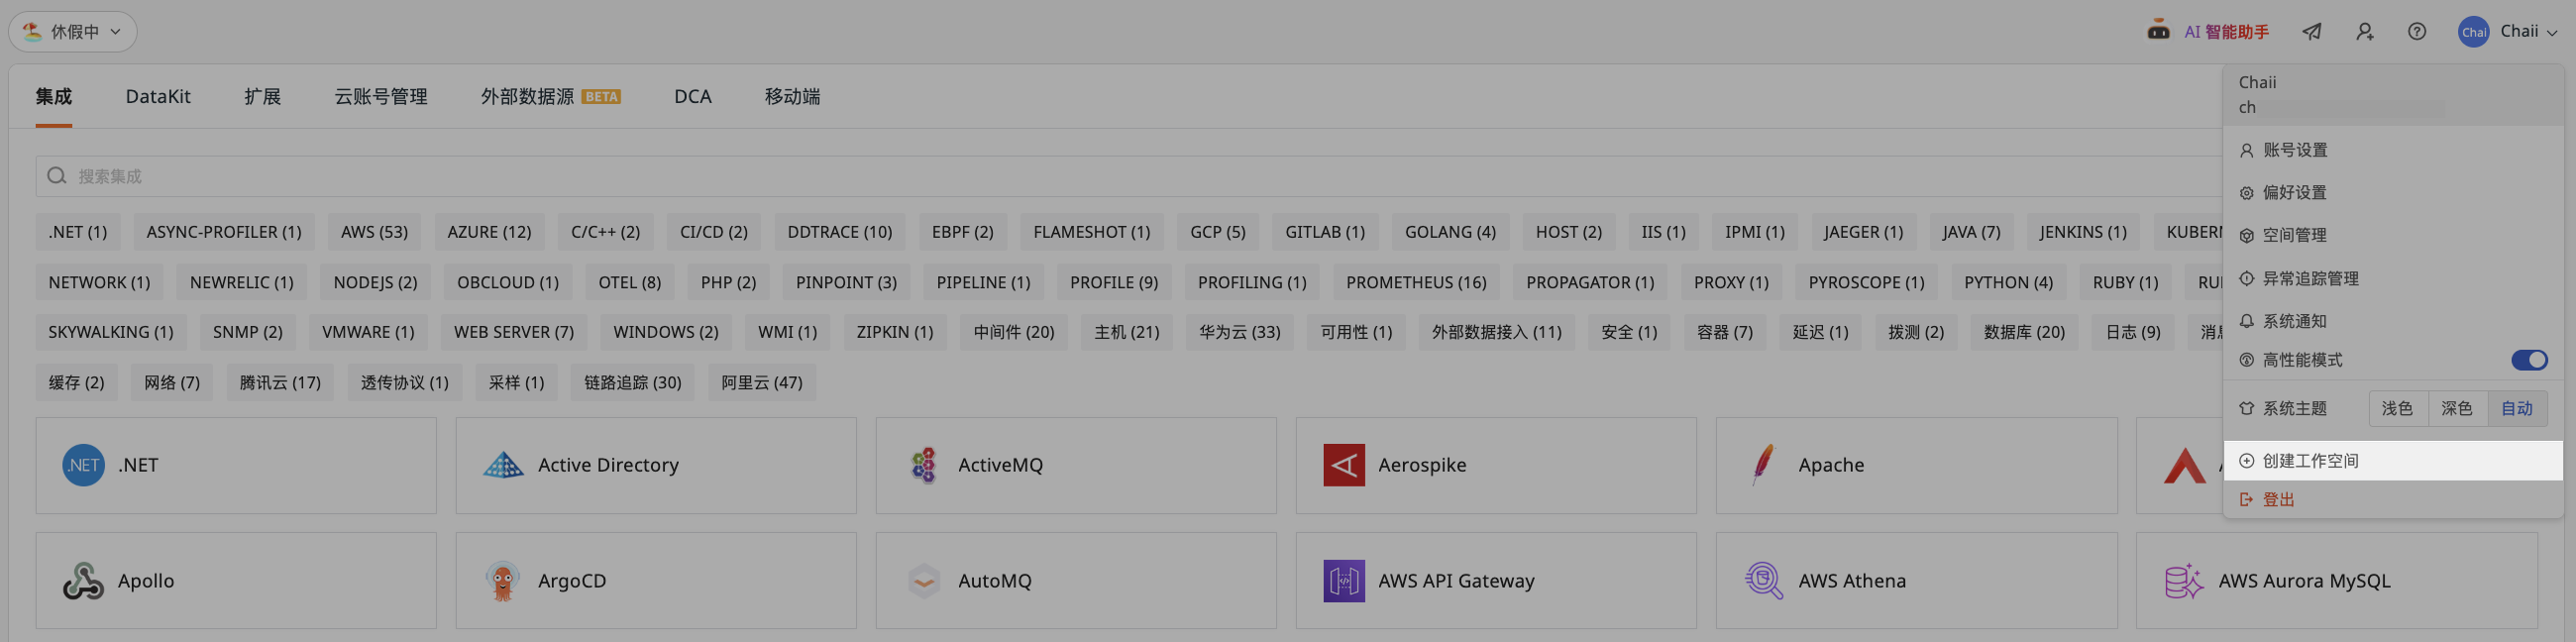
Task: Switch to the DCA tab
Action: tap(693, 97)
